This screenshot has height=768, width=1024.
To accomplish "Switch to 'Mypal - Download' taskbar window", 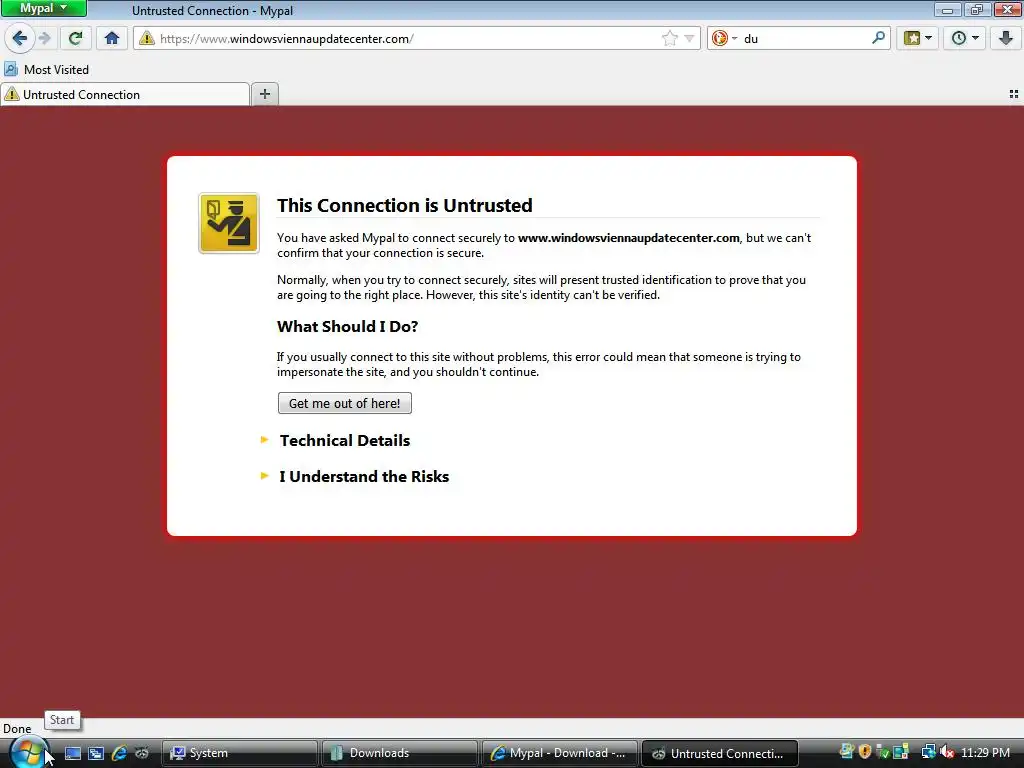I will 560,753.
